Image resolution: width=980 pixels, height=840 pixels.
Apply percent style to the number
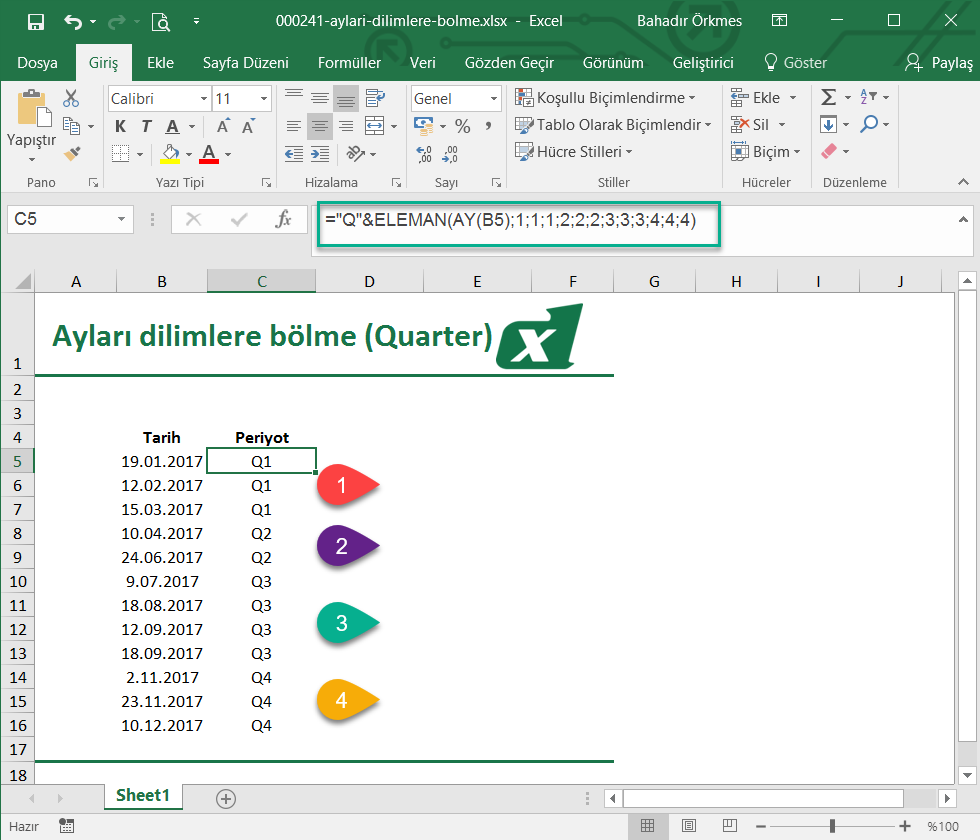(462, 126)
